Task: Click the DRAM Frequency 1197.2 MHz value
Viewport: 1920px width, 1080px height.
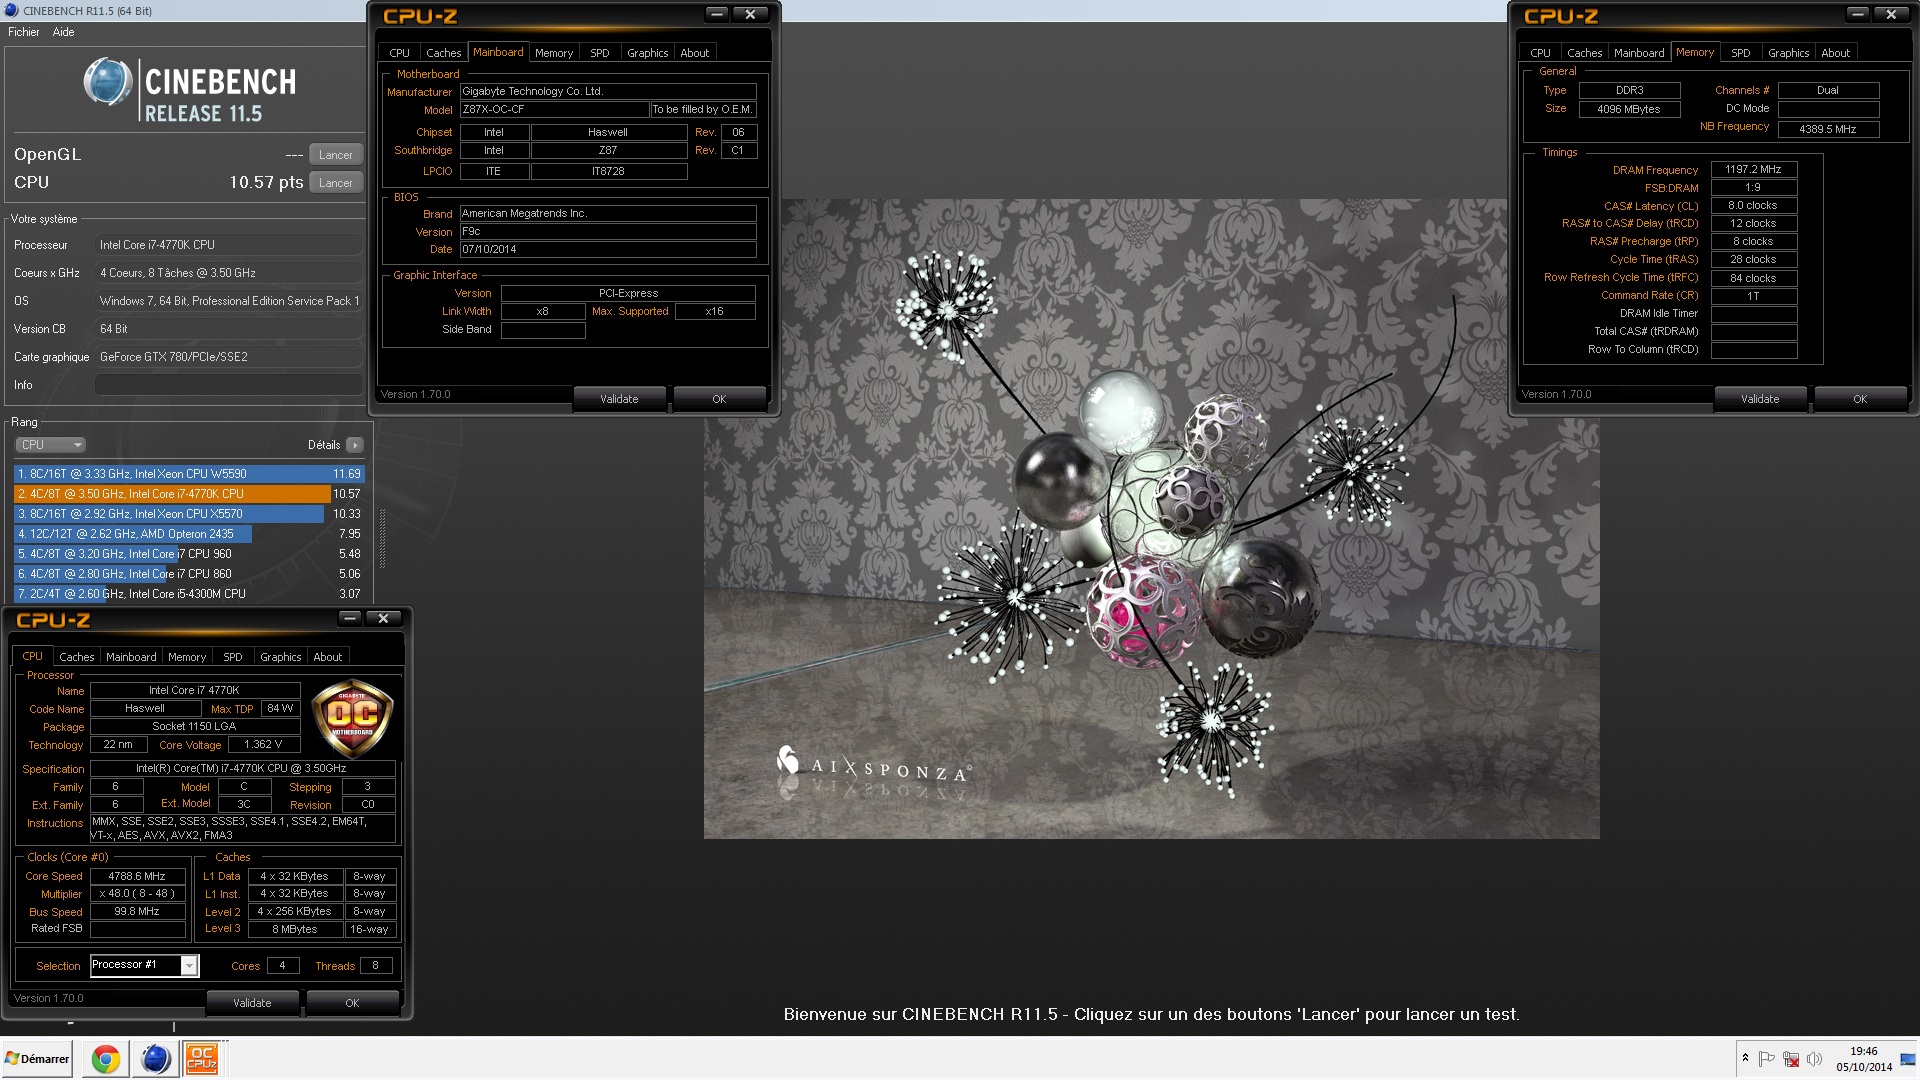Action: [x=1753, y=170]
